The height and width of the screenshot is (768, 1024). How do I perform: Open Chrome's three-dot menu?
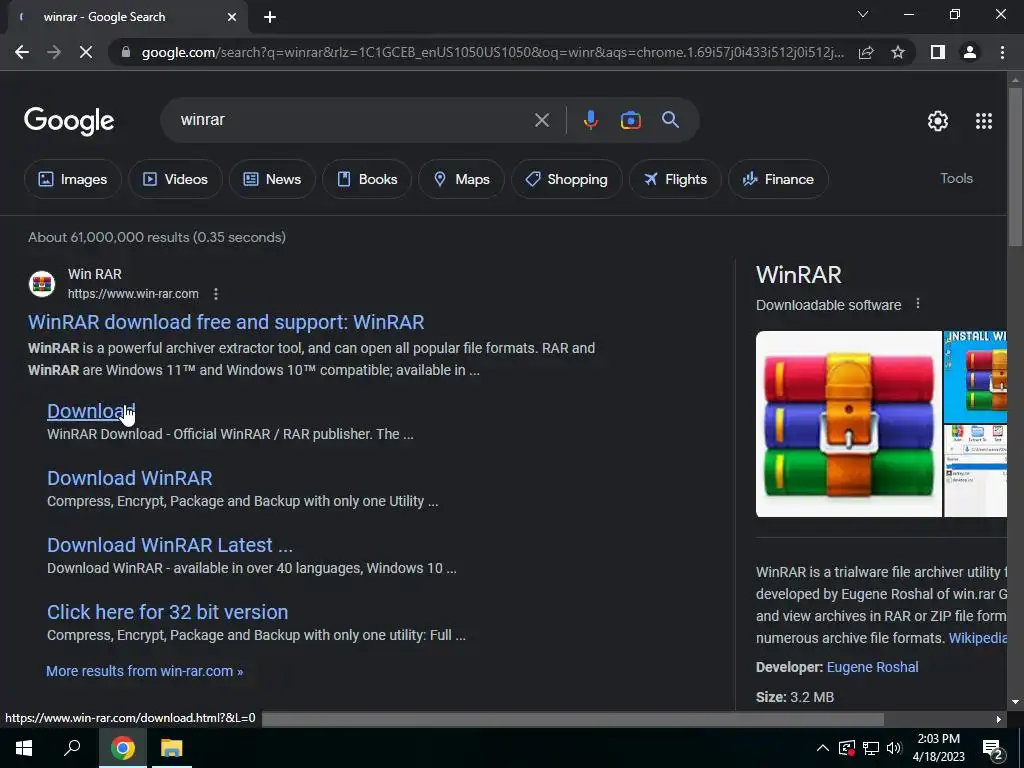pyautogui.click(x=1002, y=52)
